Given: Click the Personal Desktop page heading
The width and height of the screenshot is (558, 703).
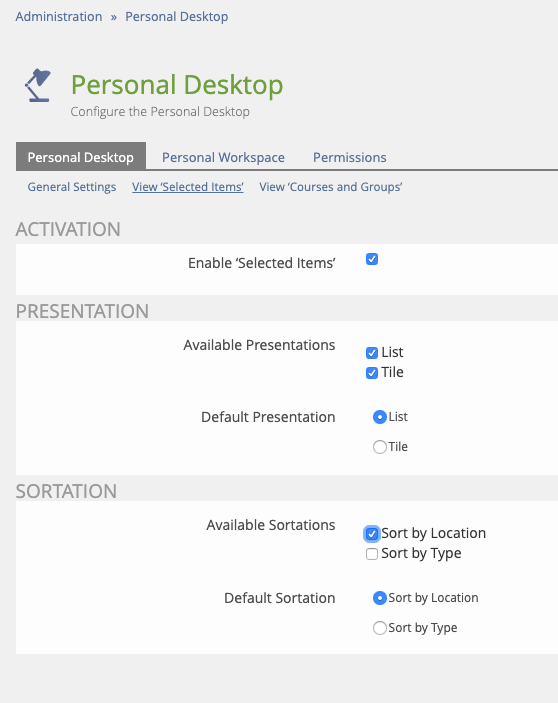Looking at the screenshot, I should point(177,85).
